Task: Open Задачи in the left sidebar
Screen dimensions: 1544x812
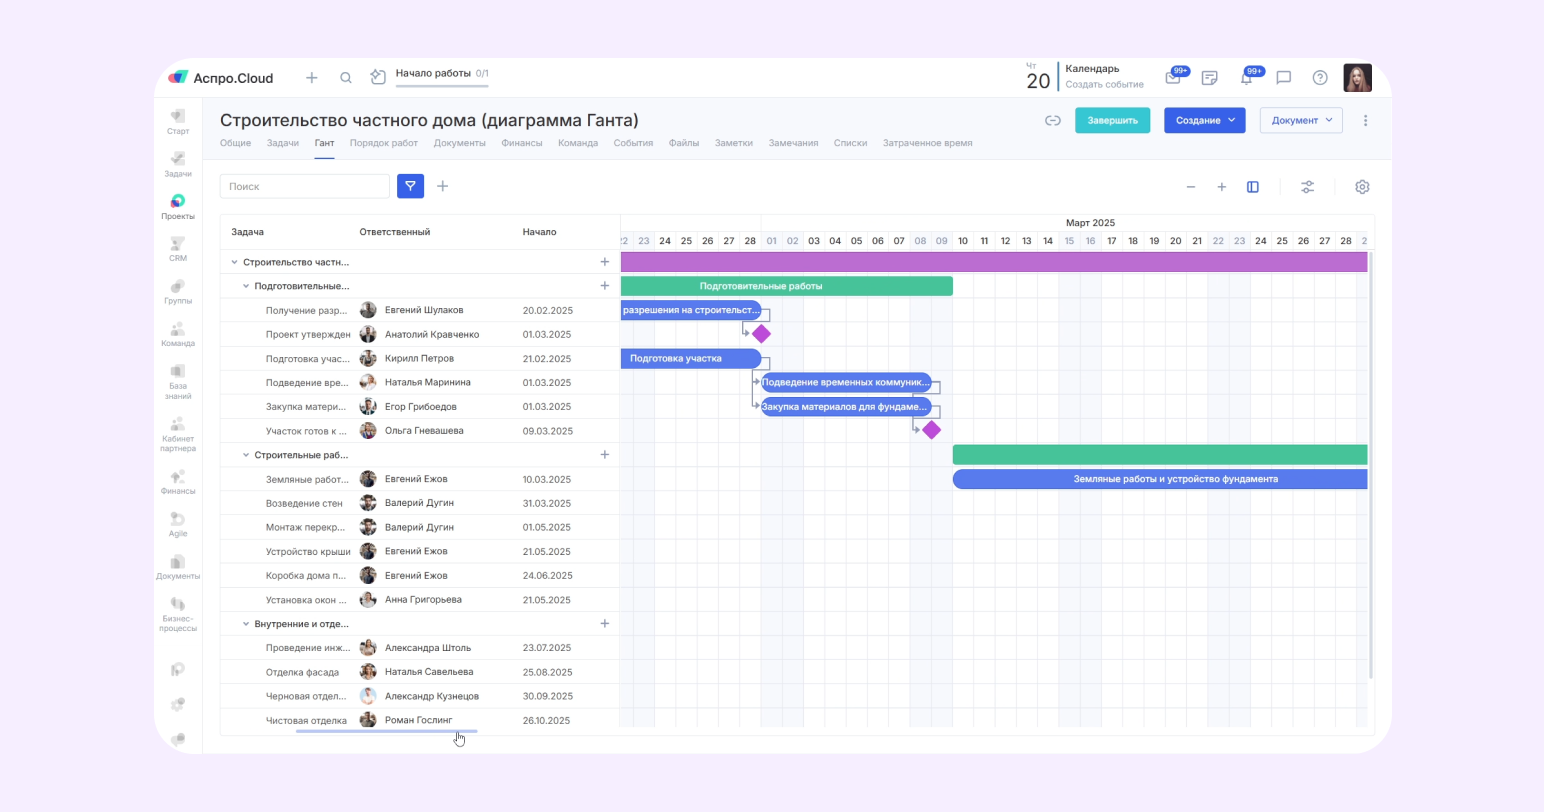Action: (x=178, y=164)
